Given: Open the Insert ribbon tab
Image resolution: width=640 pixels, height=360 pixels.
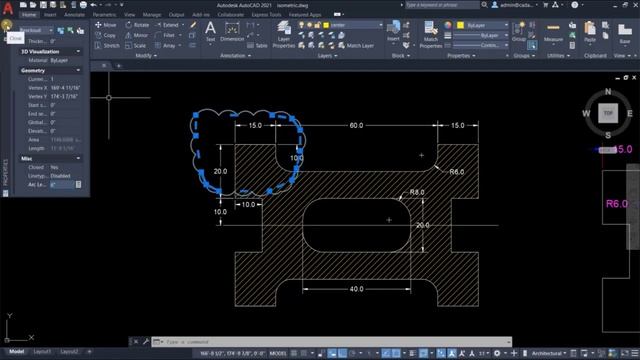Looking at the screenshot, I should [50, 15].
